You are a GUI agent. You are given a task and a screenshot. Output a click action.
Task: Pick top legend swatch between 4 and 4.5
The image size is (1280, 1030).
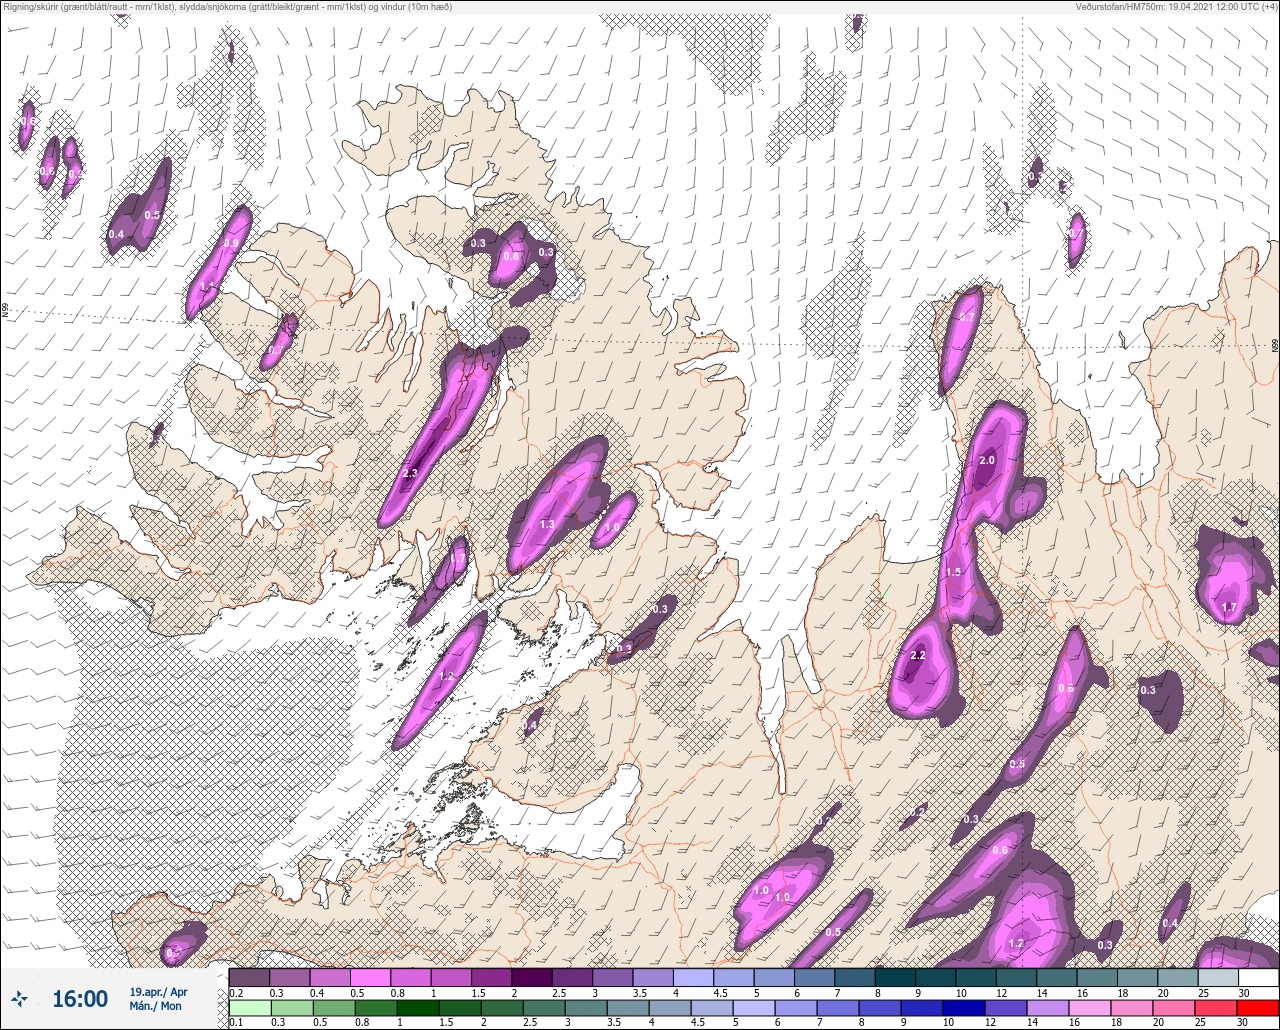[x=693, y=977]
